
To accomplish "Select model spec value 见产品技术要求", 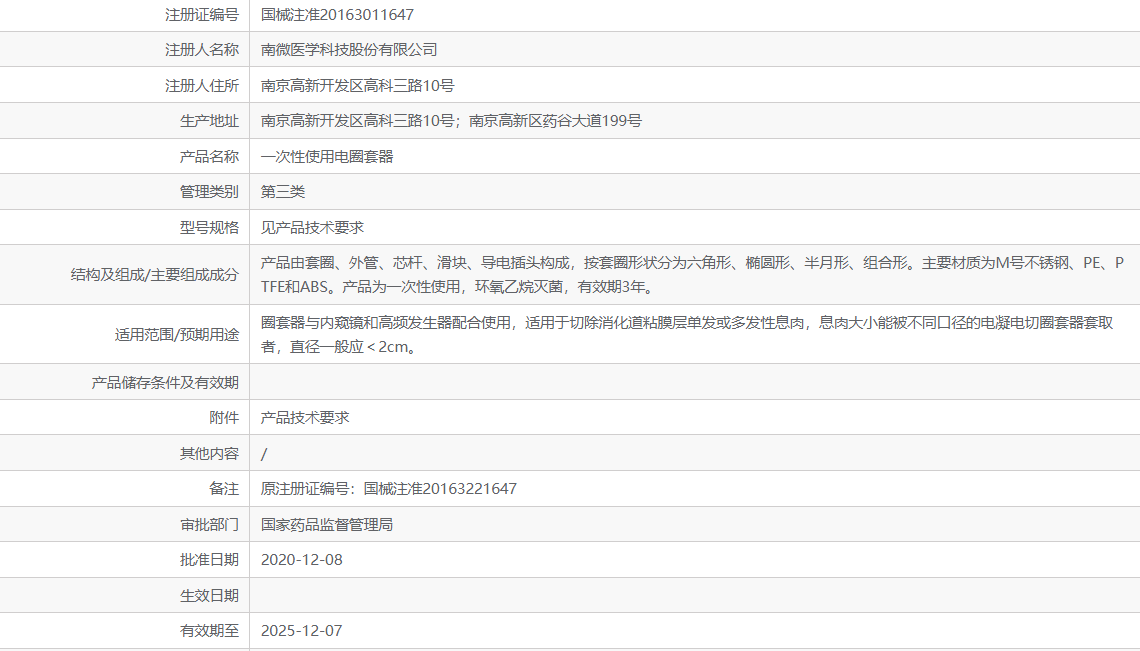I will [313, 227].
